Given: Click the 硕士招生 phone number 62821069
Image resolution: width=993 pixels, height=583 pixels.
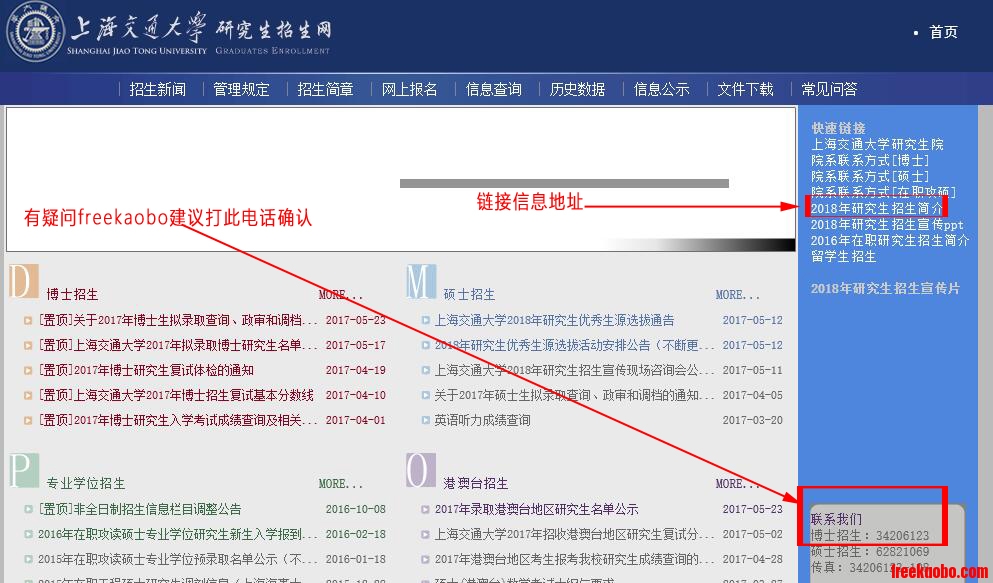Looking at the screenshot, I should pos(902,552).
